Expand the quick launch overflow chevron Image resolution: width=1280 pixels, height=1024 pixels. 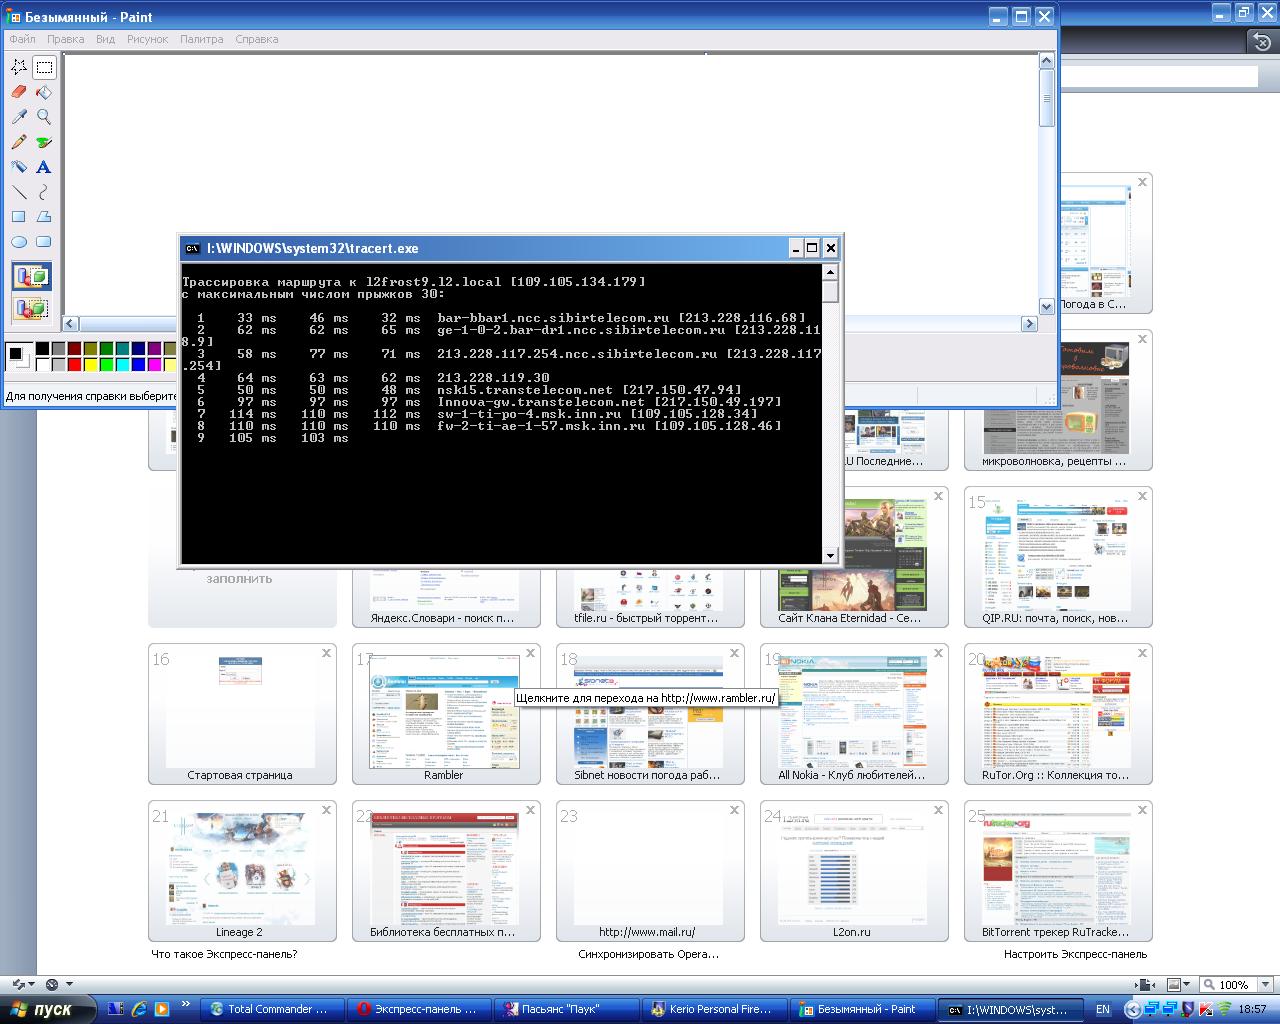point(186,1006)
